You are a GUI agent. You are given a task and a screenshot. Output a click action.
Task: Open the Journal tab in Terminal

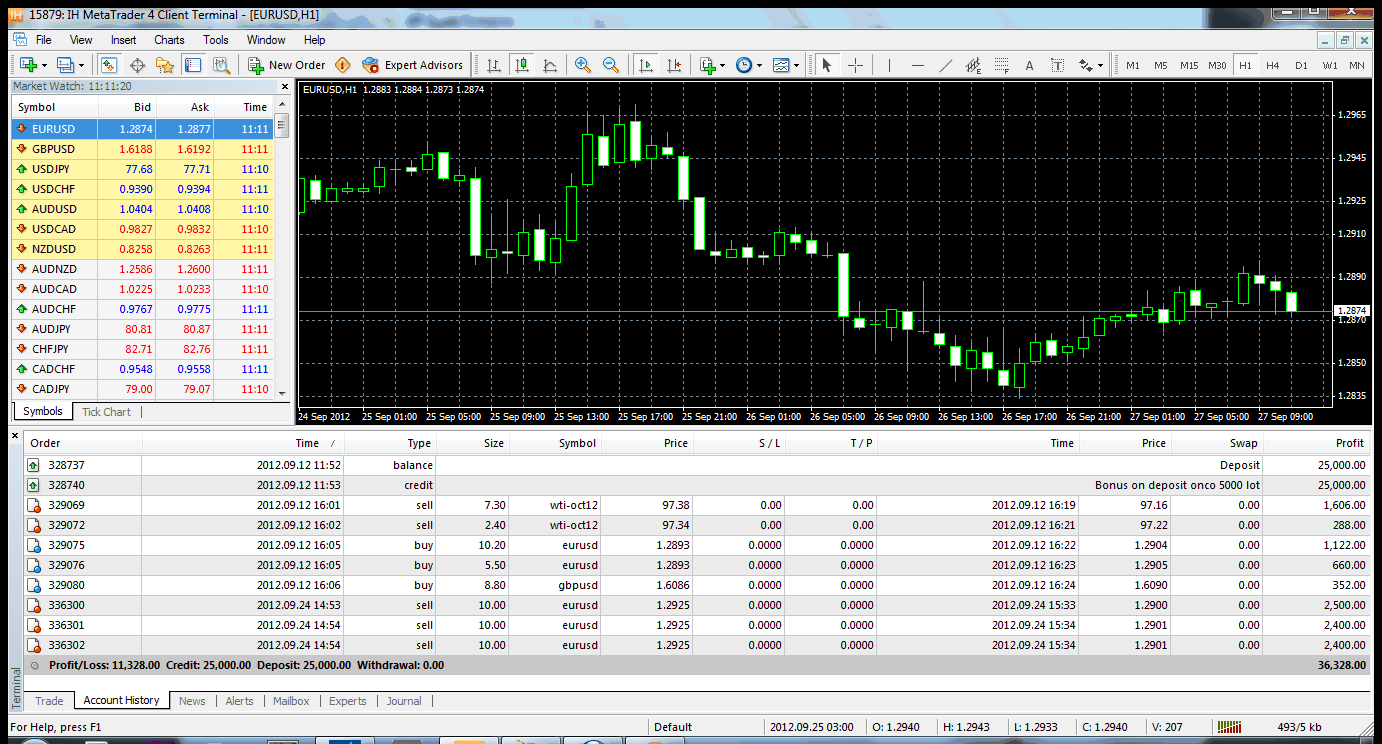coord(404,701)
